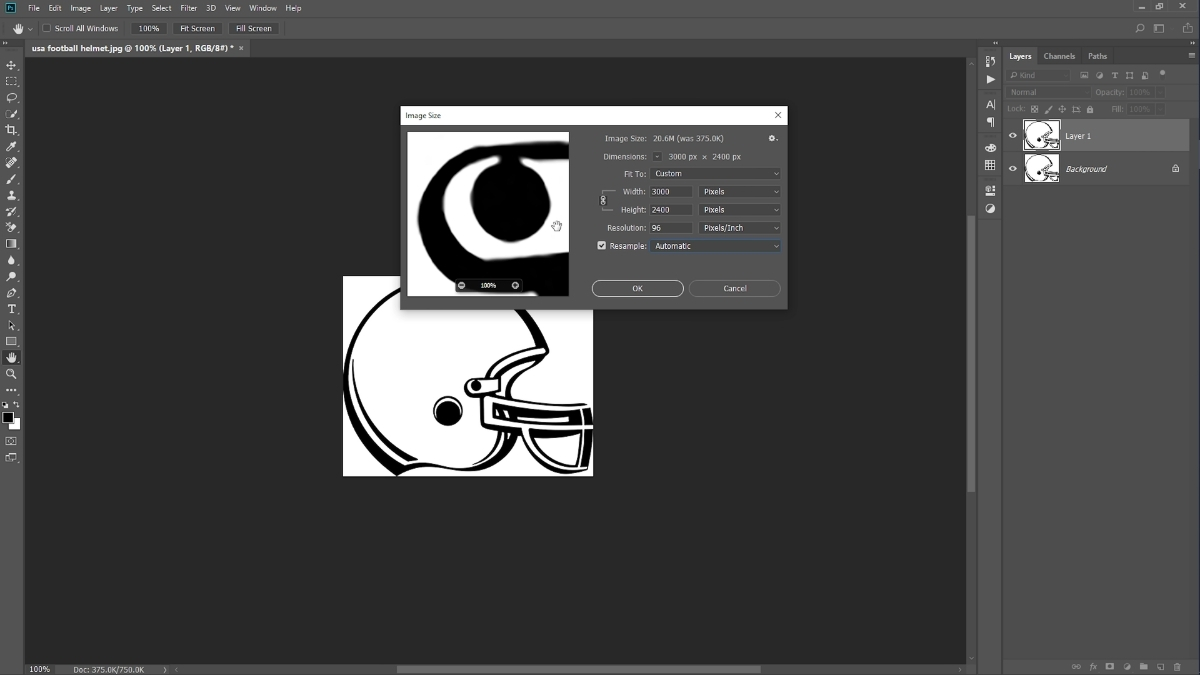
Task: Open the Fit To dropdown
Action: coord(716,173)
